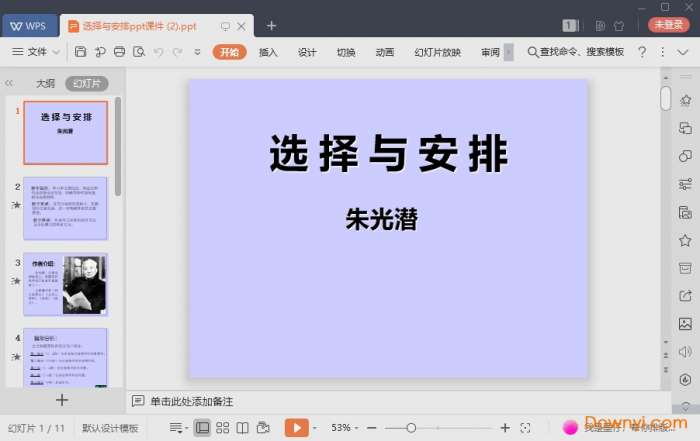
Task: Open the three-dot more options menu
Action: coord(662,52)
